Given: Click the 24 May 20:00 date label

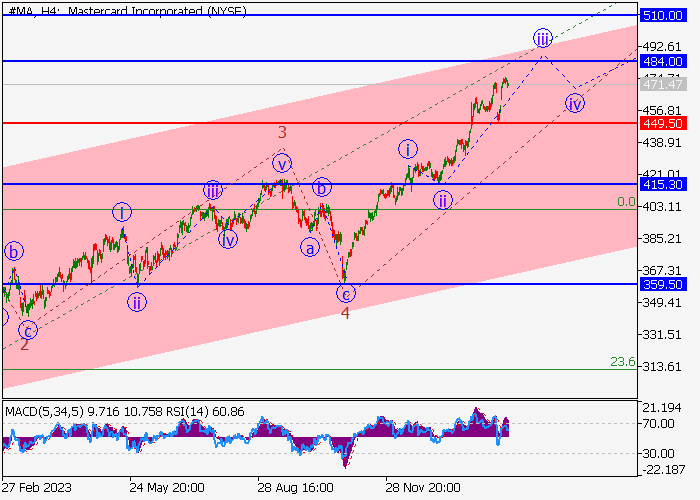Looking at the screenshot, I should 167,488.
